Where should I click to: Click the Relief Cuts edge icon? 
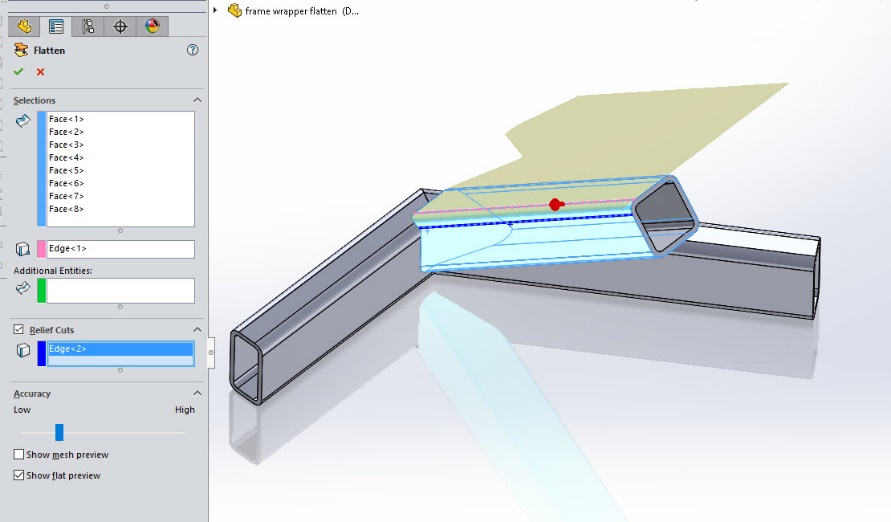coord(23,350)
